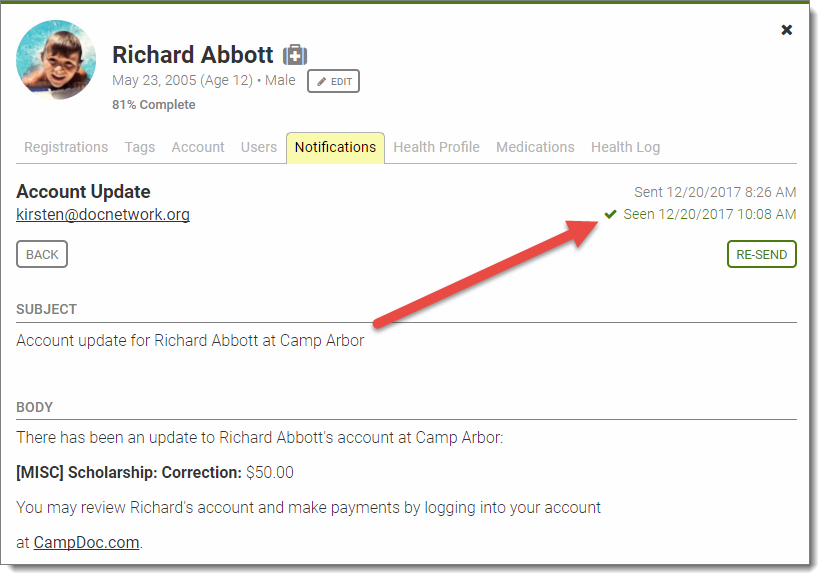Close the profile dialog with the X
The width and height of the screenshot is (825, 580).
click(x=787, y=30)
